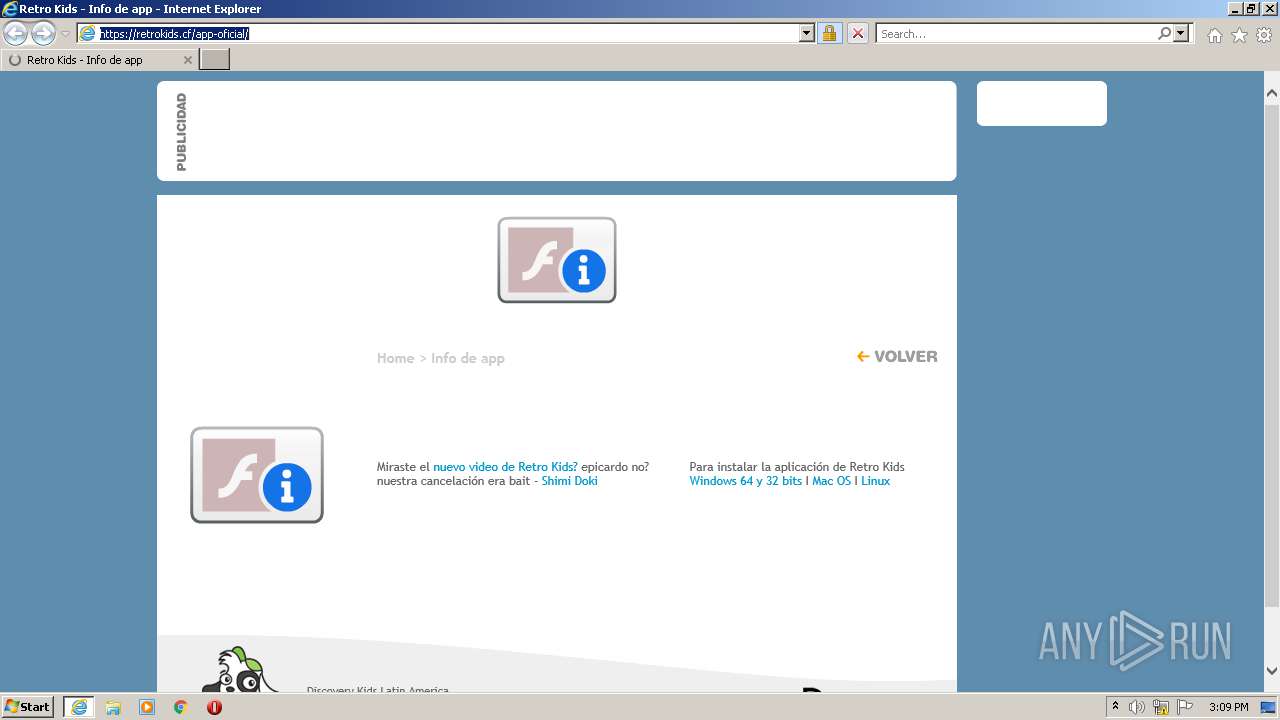Open the Windows Start menu
Screen dimensions: 1280x720
(27, 707)
